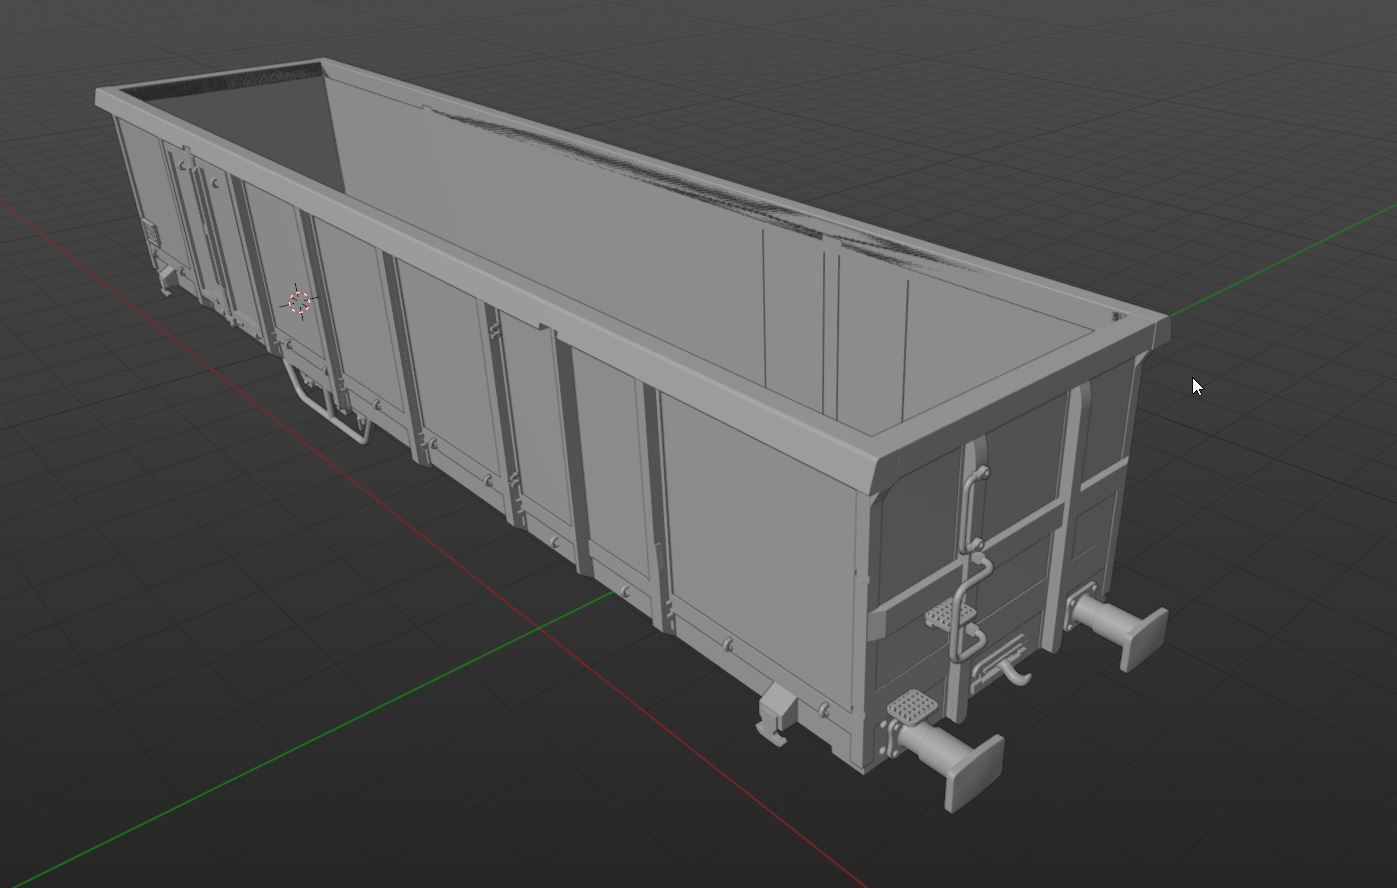Click the wagon's top rim at the near end
This screenshot has width=1397, height=888.
[x=1020, y=392]
